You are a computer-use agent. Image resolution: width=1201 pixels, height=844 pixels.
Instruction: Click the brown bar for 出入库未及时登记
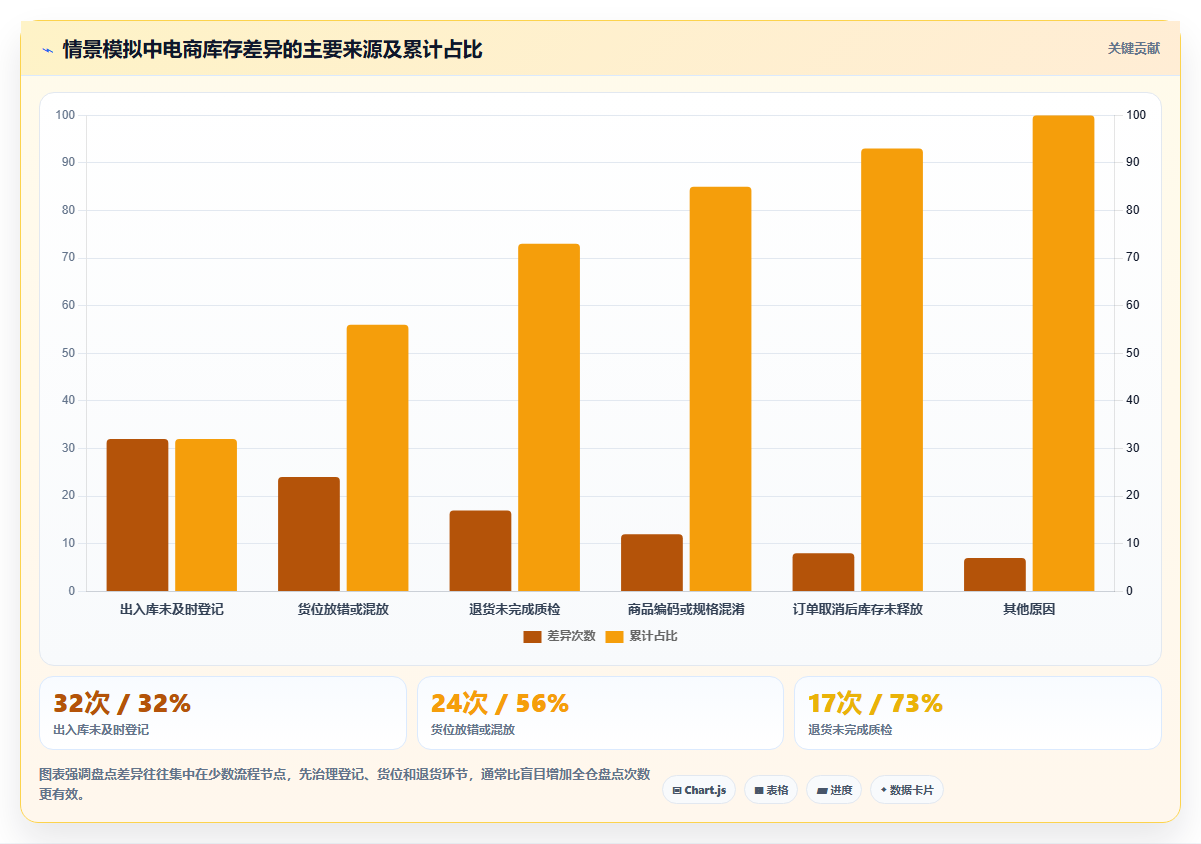pyautogui.click(x=137, y=515)
